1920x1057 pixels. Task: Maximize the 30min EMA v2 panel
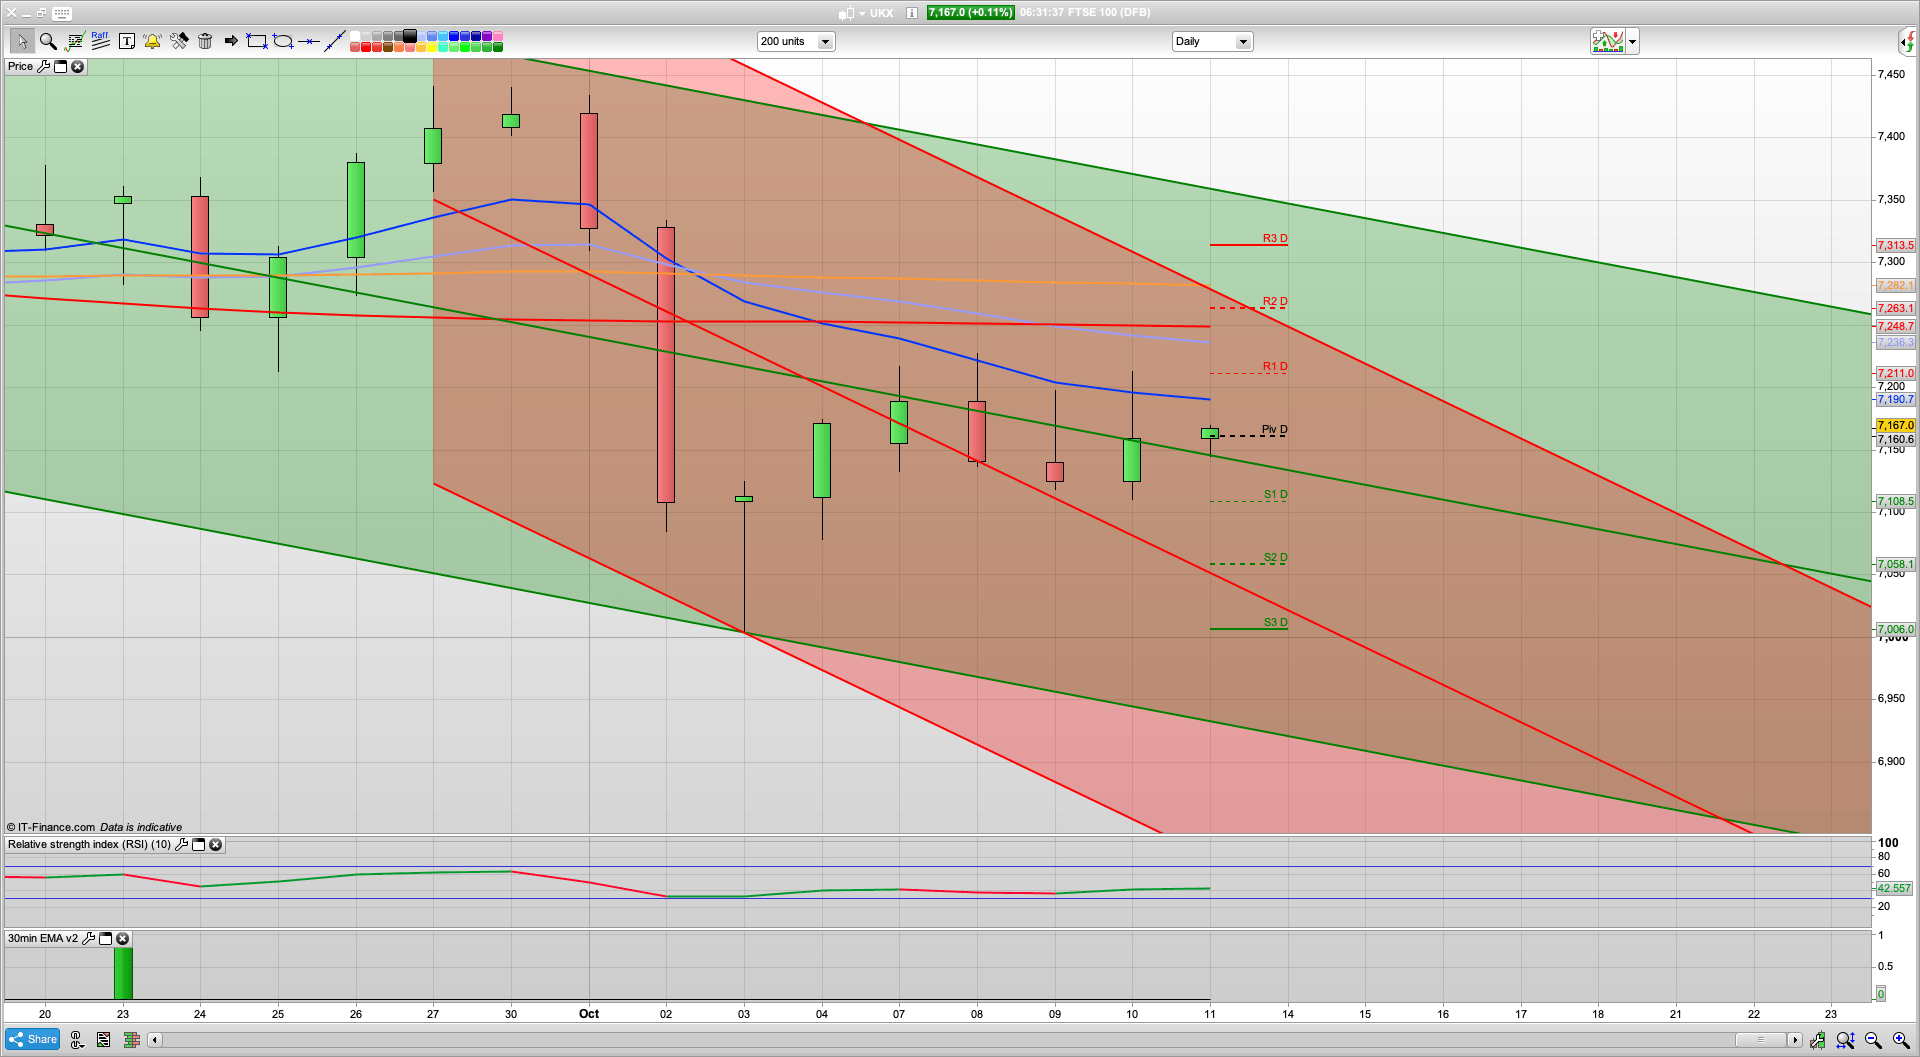click(x=105, y=938)
